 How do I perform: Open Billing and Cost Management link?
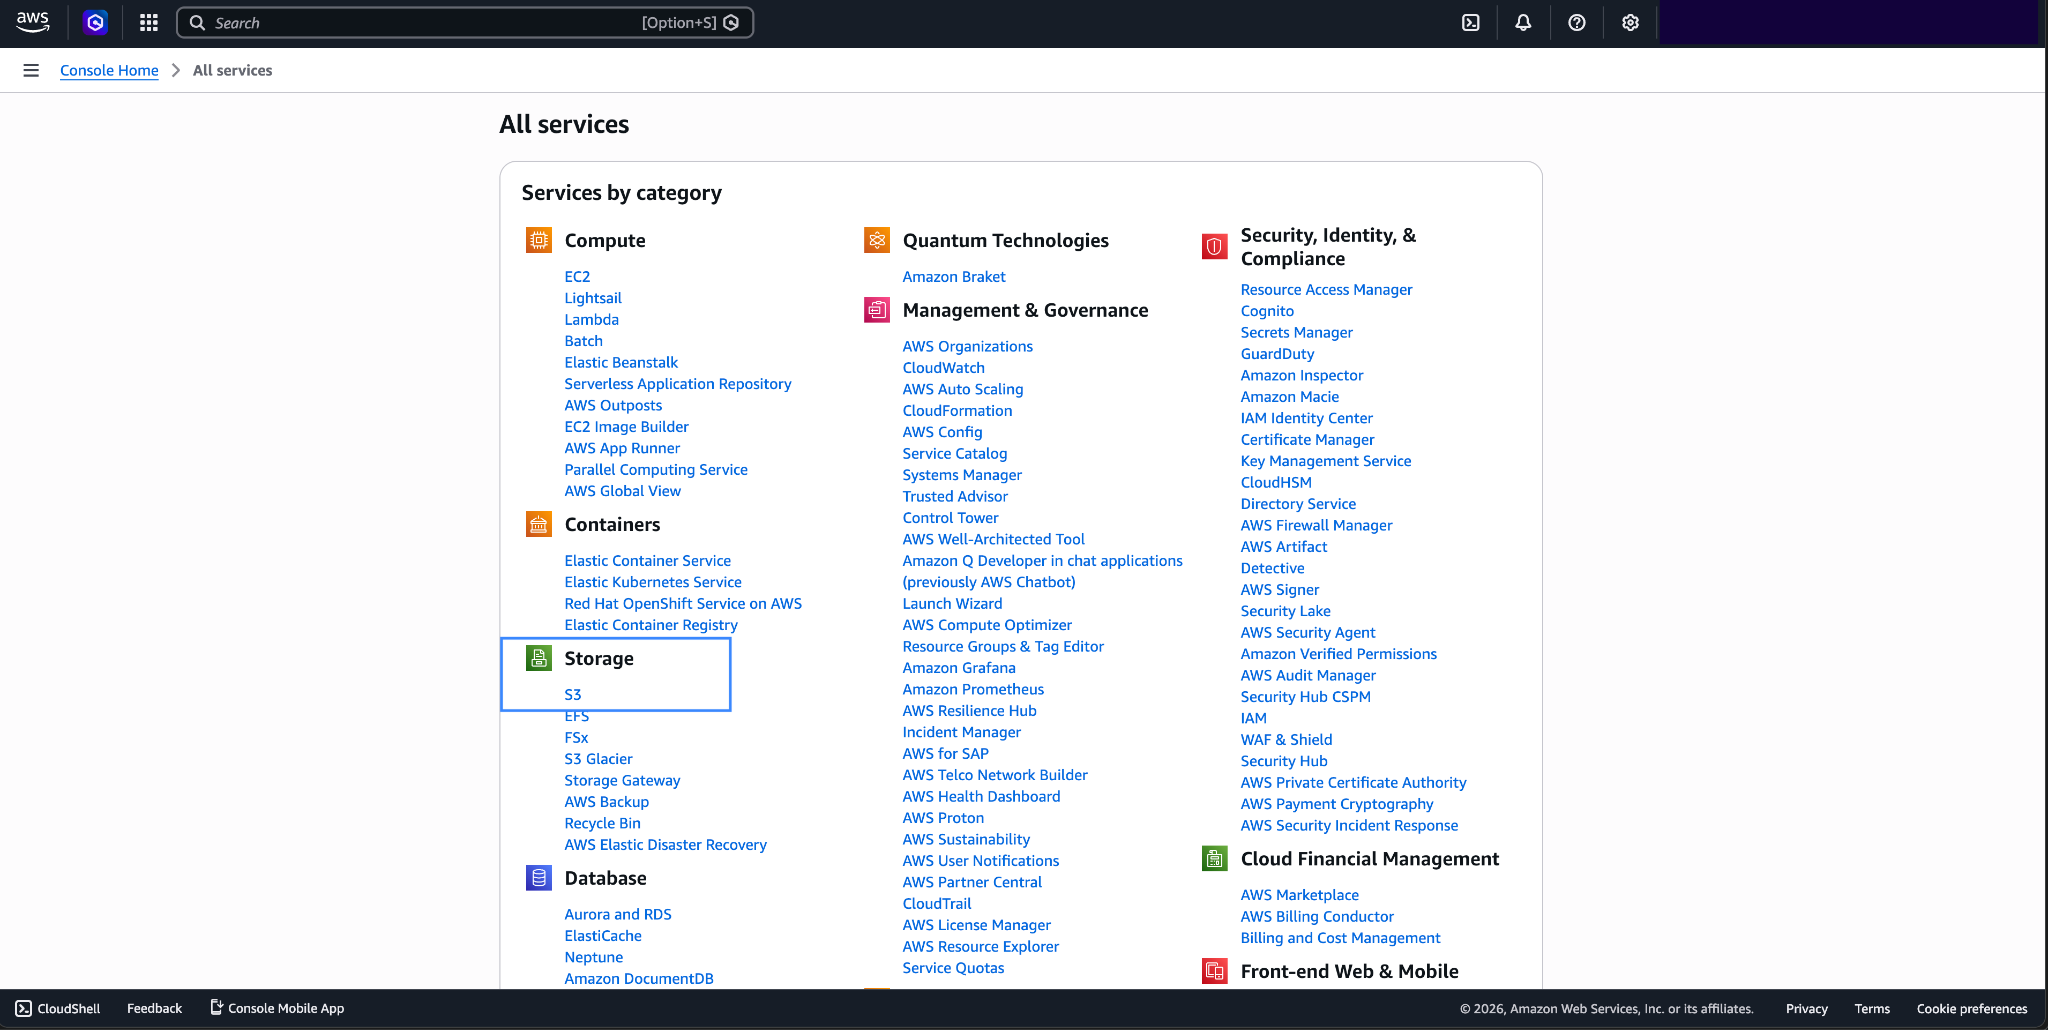tap(1340, 938)
